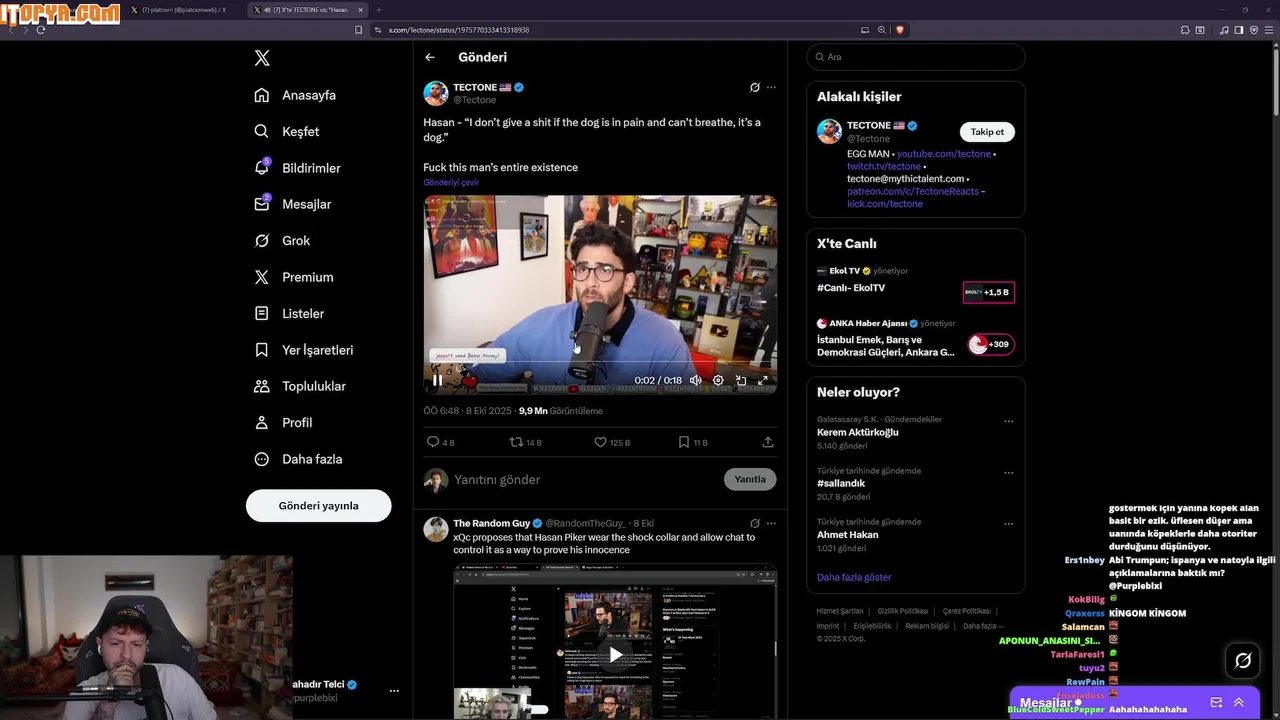Viewport: 1280px width, 720px height.
Task: Open account switcher menu dots
Action: click(x=394, y=691)
